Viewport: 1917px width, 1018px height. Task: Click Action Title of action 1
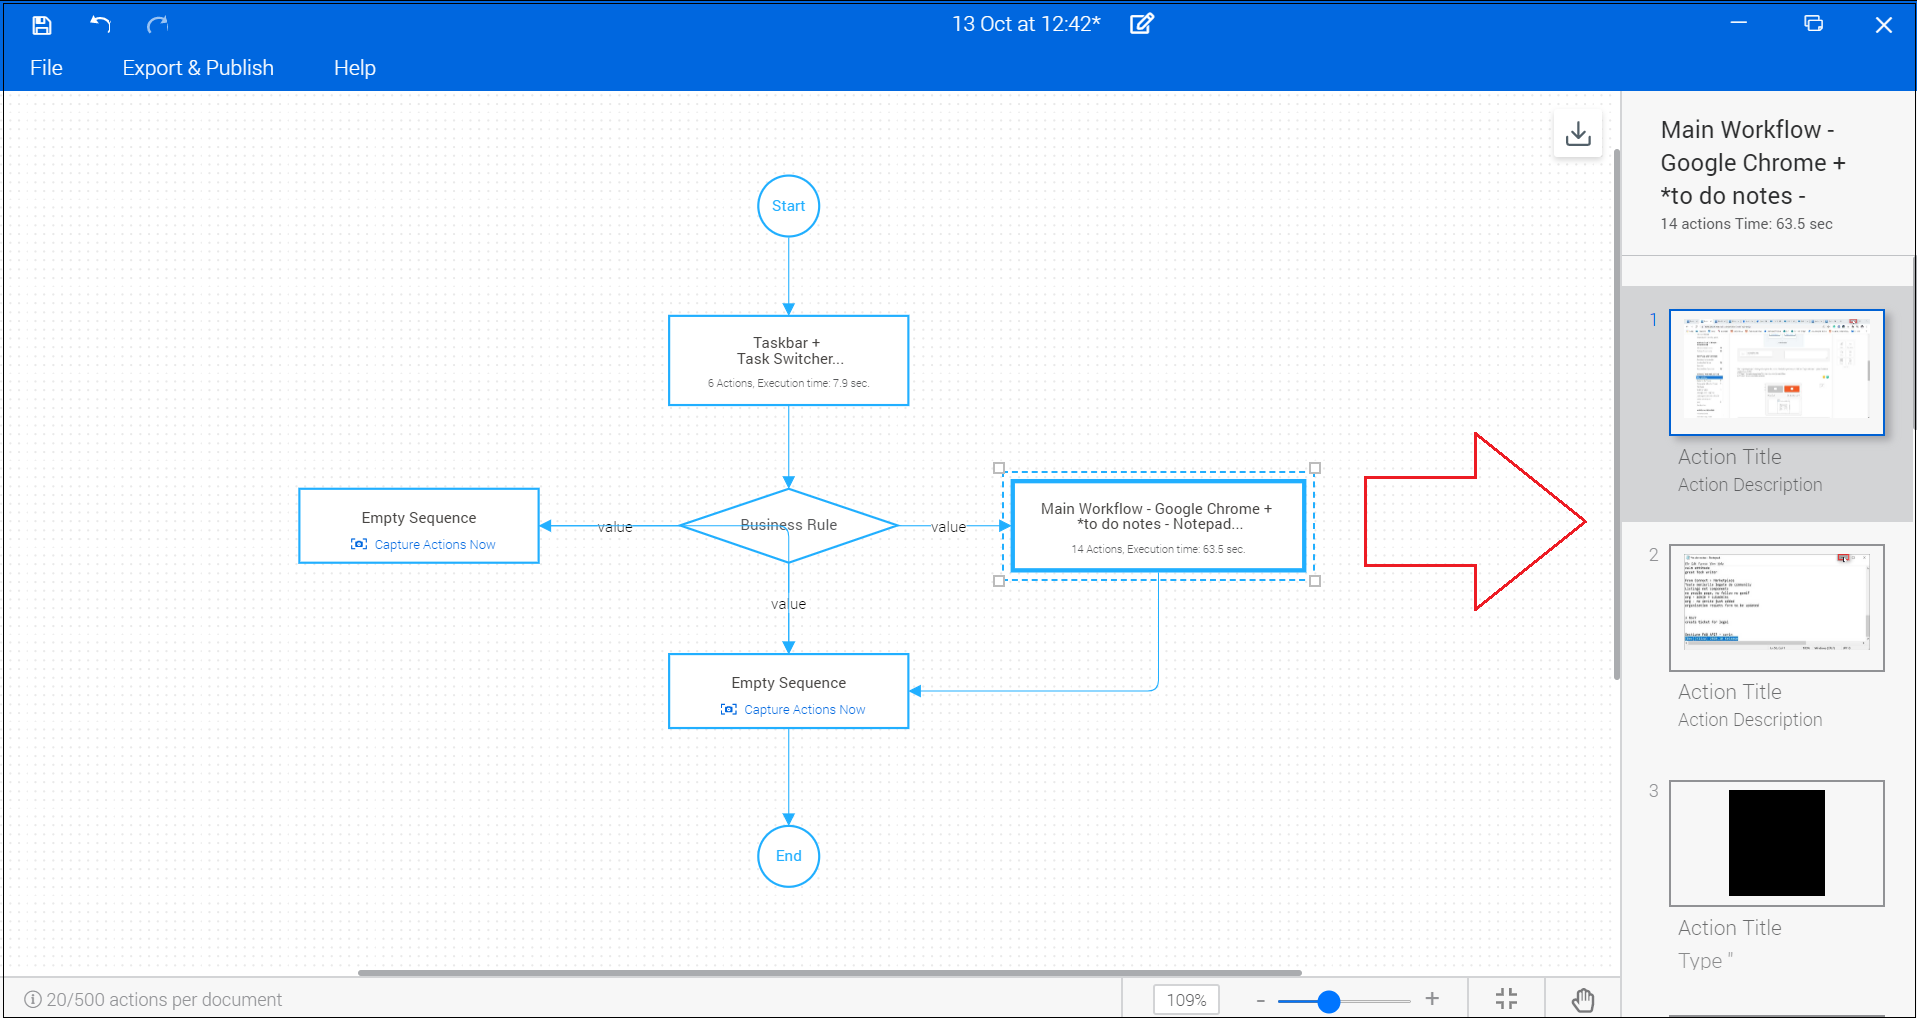1729,457
